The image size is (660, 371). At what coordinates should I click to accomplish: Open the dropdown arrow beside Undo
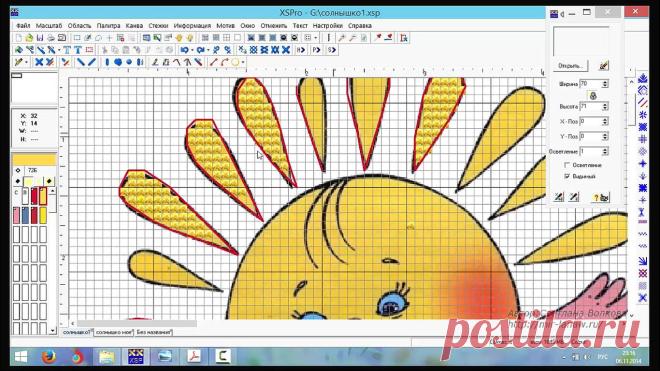pyautogui.click(x=192, y=50)
